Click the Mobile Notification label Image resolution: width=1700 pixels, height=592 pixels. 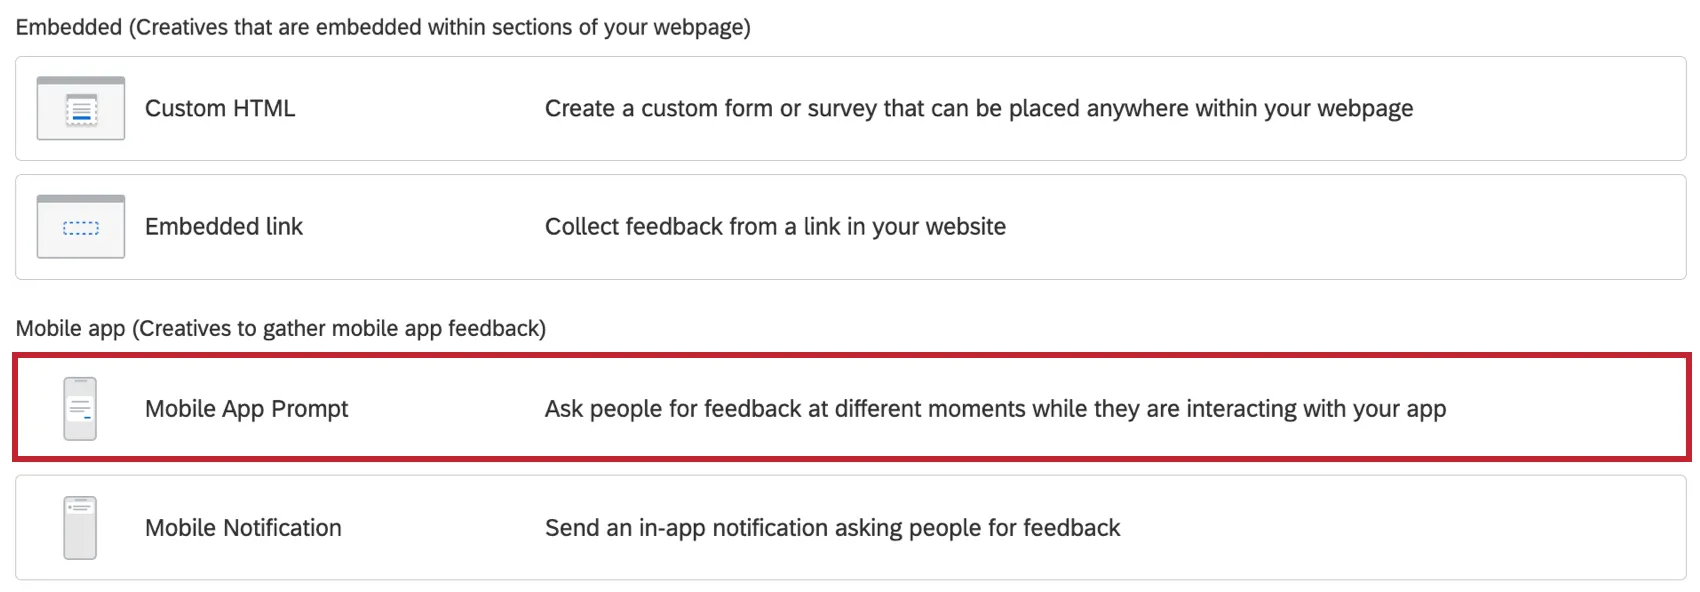click(x=242, y=527)
